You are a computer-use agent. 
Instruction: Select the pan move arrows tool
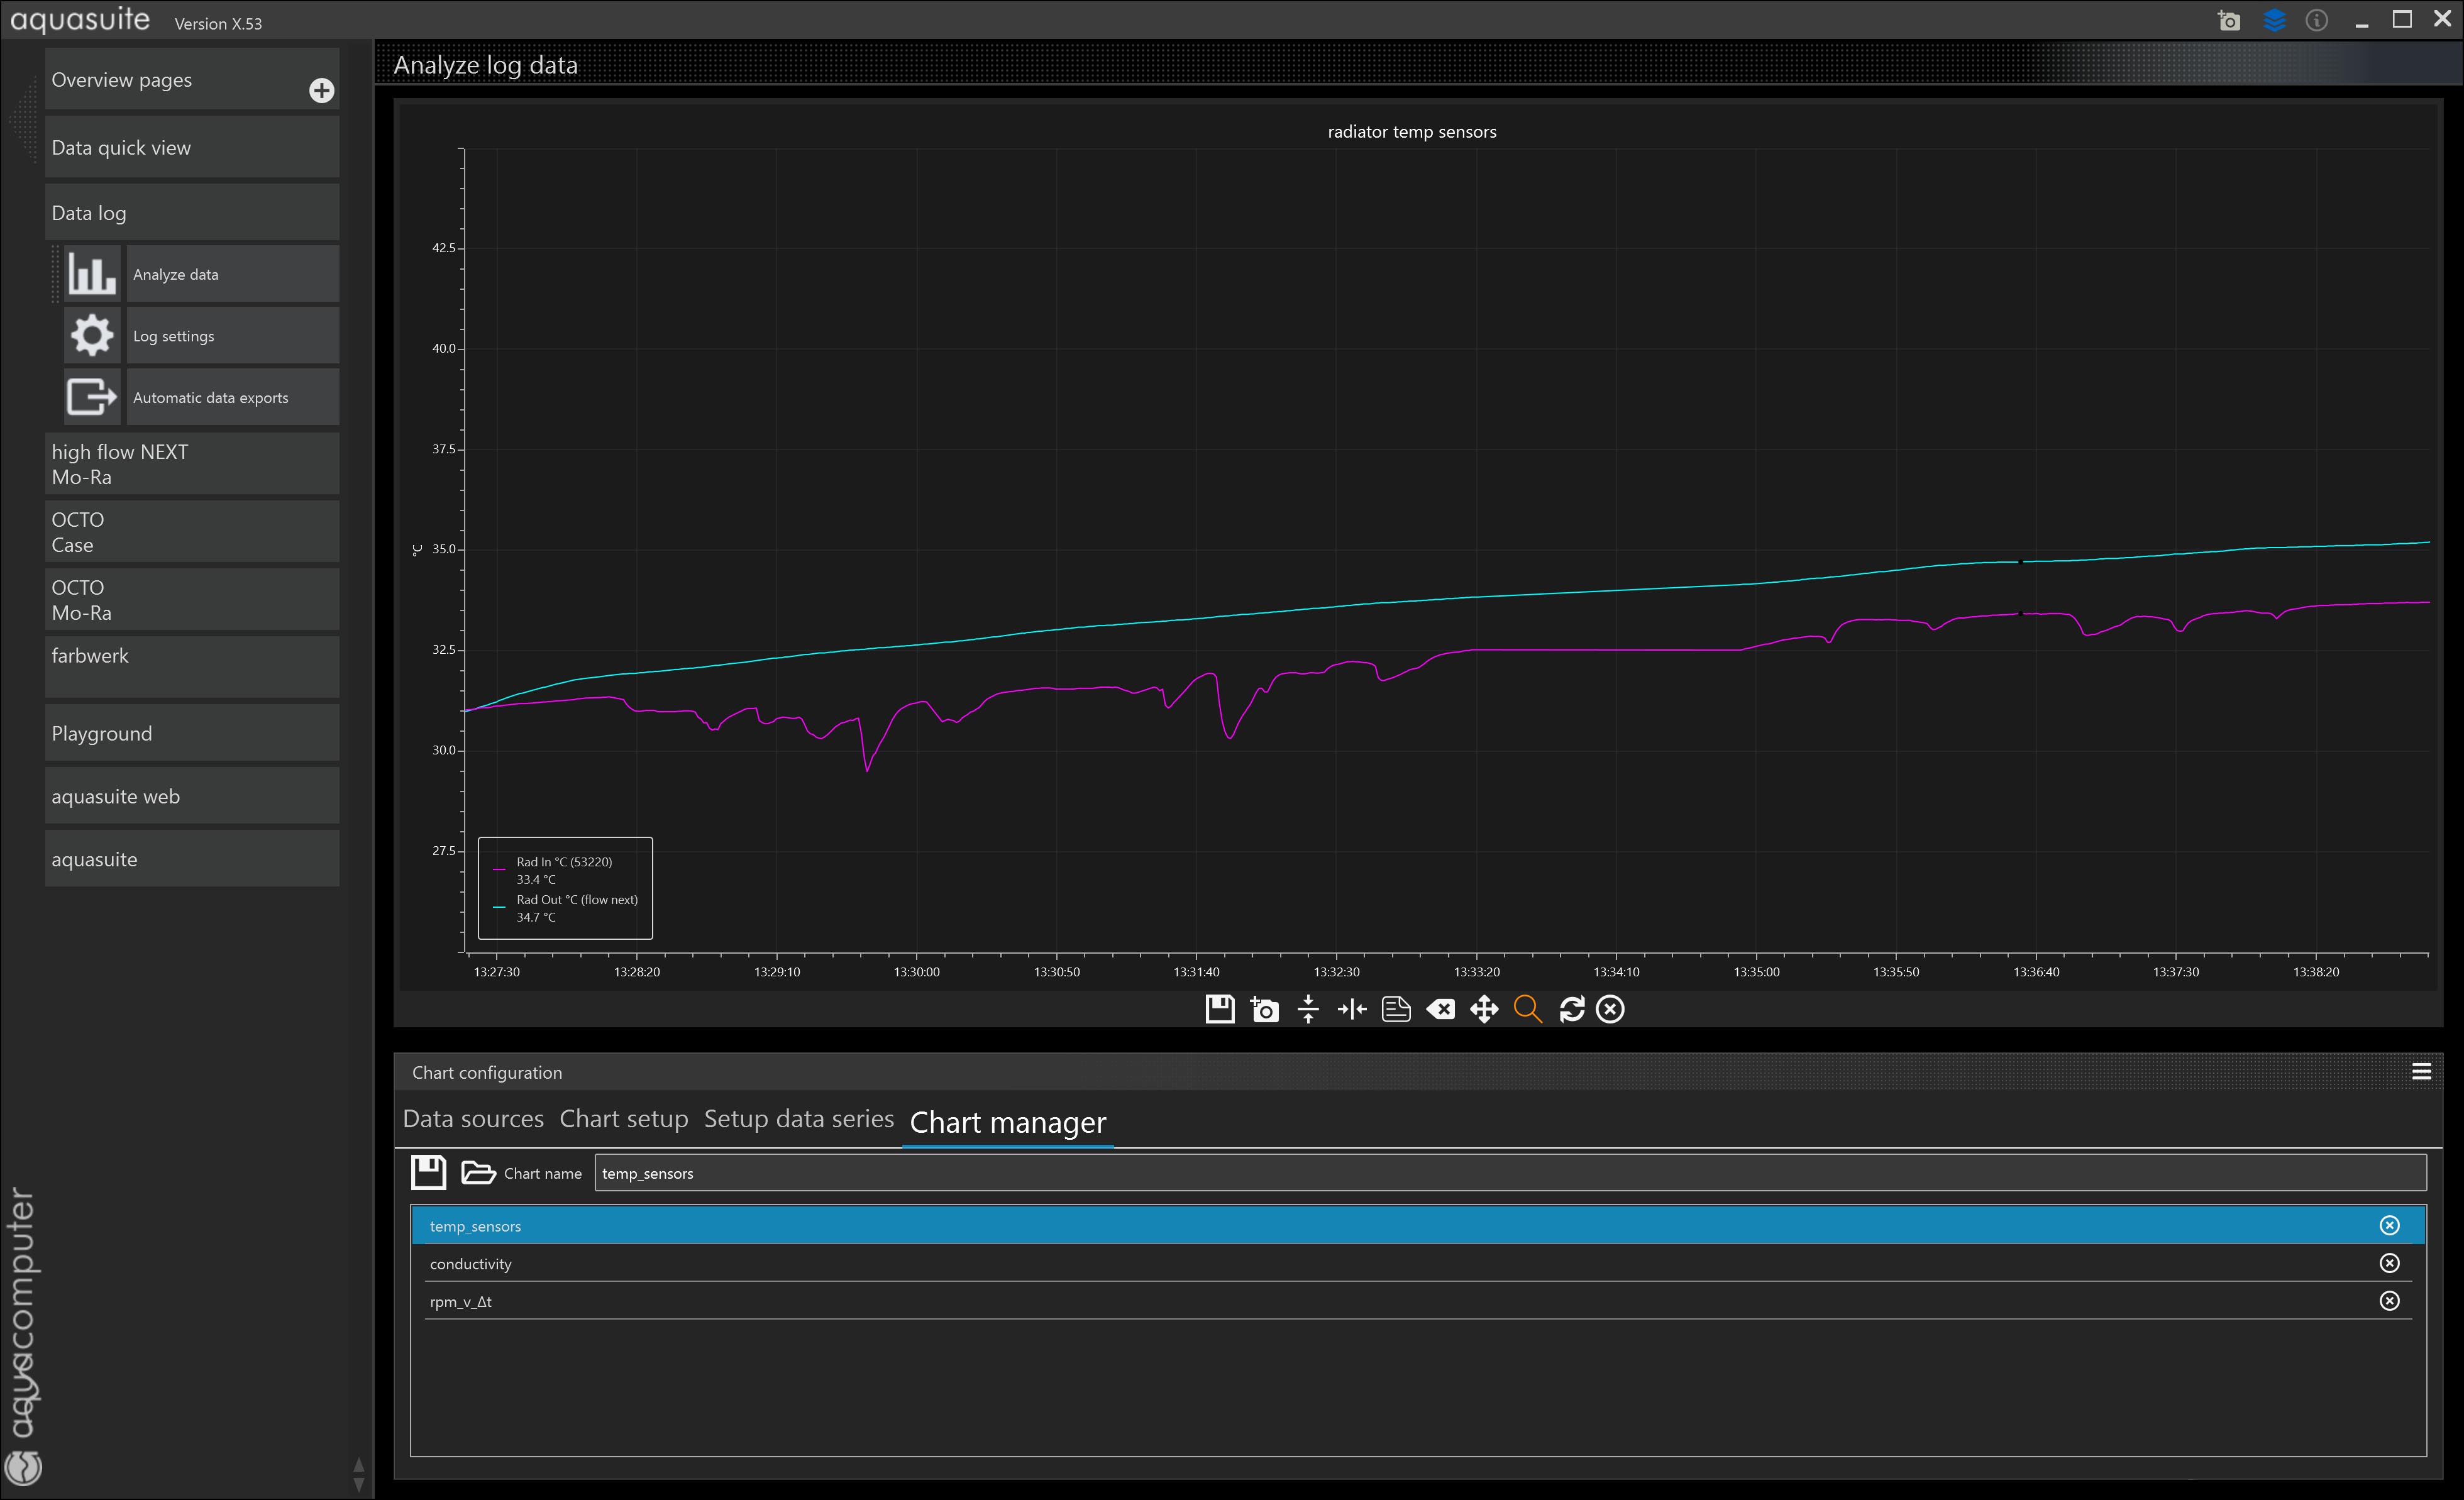point(1484,1009)
